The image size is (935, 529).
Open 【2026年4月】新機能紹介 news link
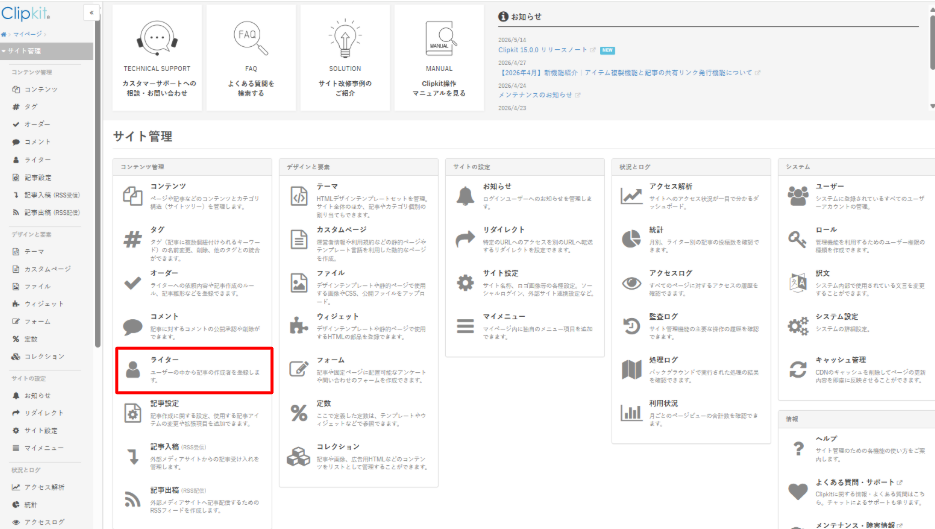coord(626,73)
